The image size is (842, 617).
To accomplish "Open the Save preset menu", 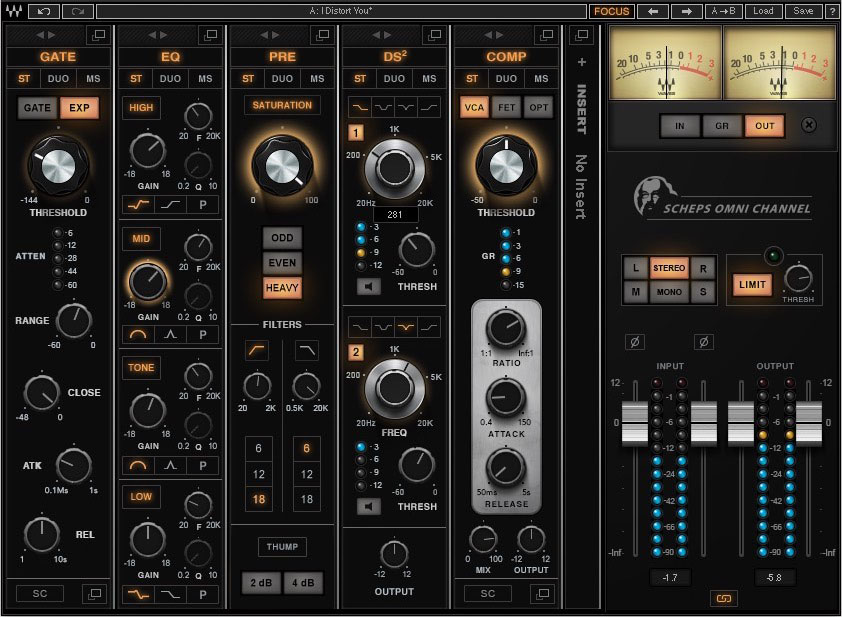I will click(x=803, y=11).
